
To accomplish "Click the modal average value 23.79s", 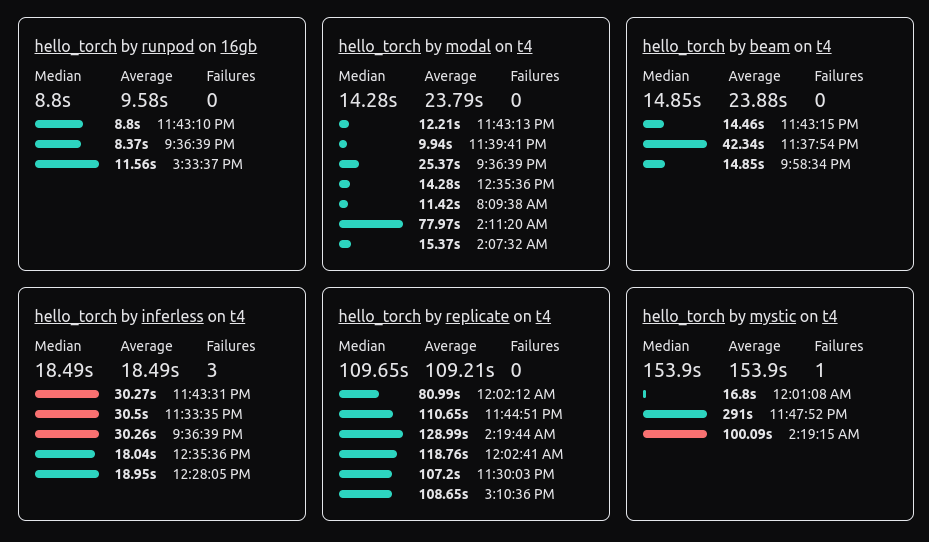I will (454, 100).
